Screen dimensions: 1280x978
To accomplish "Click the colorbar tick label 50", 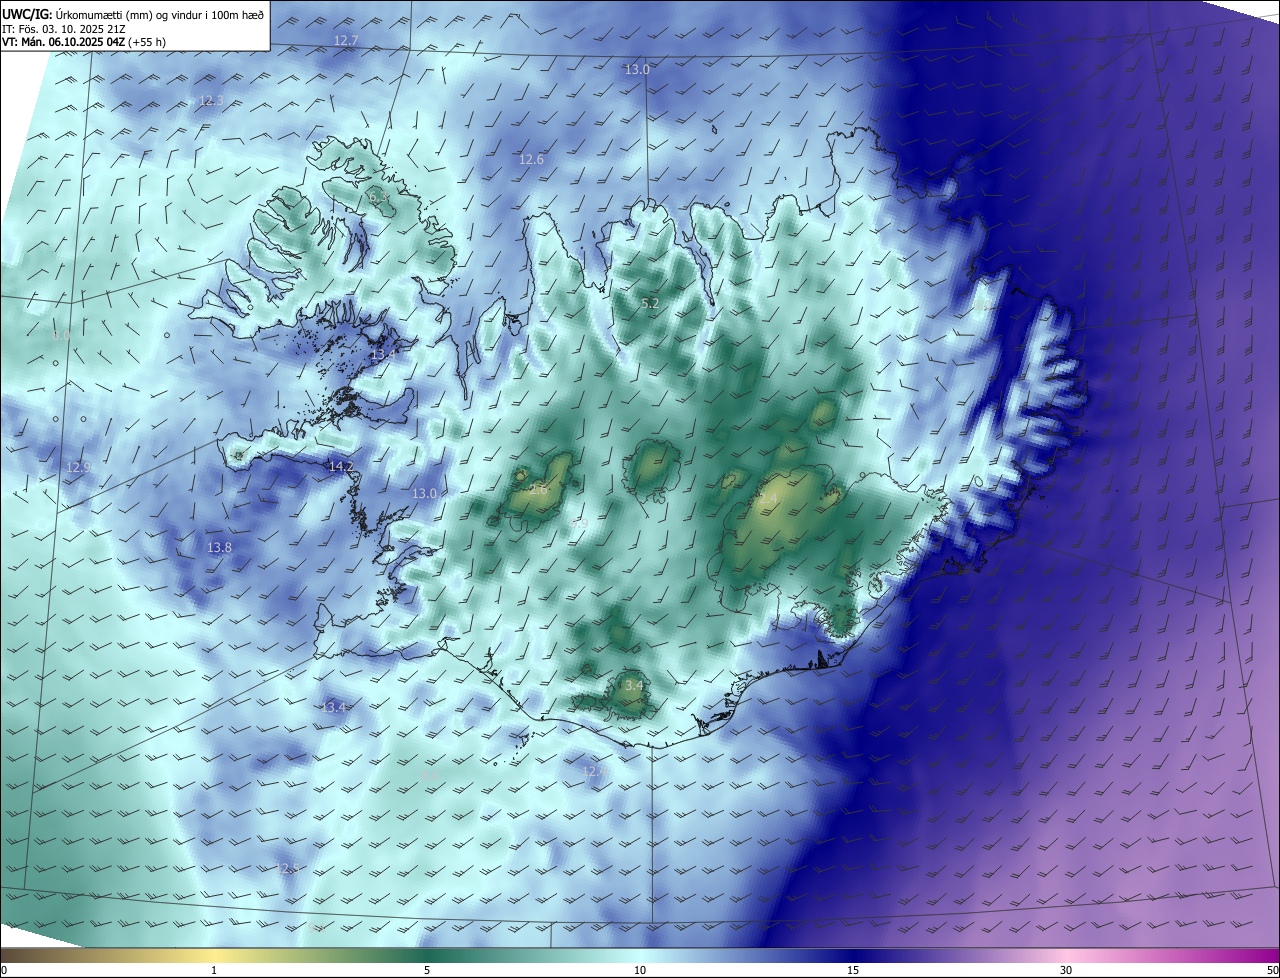I will pyautogui.click(x=1272, y=970).
